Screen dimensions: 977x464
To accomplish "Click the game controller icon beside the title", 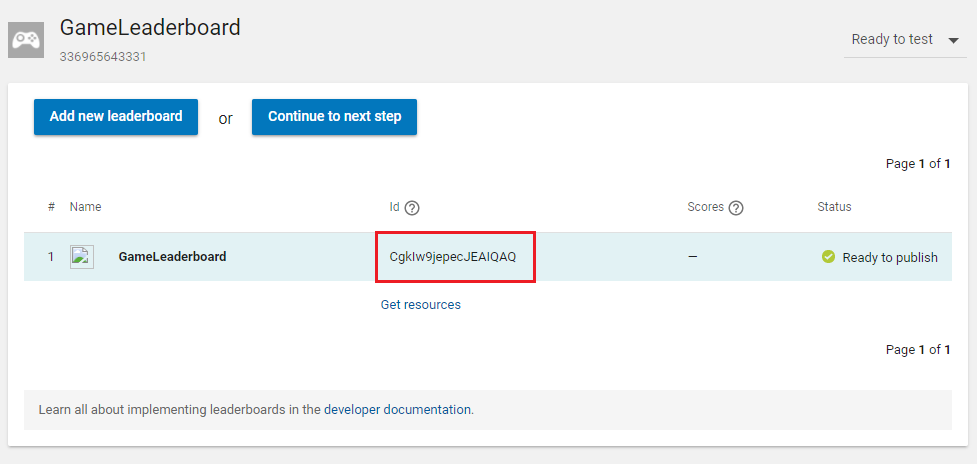I will (x=25, y=40).
